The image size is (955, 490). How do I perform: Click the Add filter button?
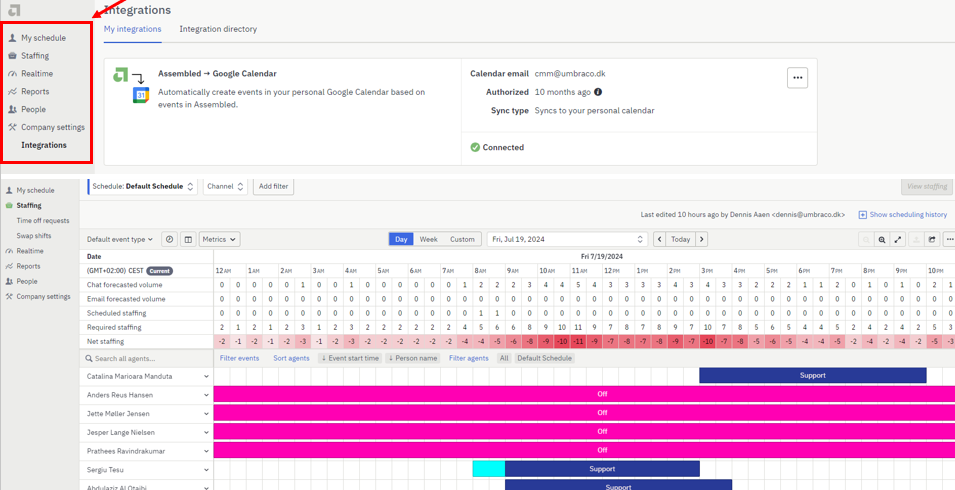click(273, 187)
